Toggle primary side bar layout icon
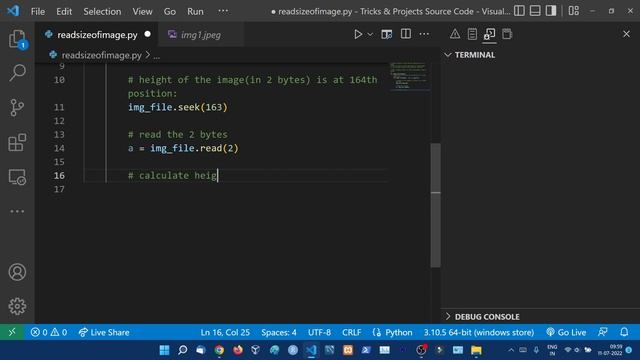The image size is (640, 360). pos(519,11)
